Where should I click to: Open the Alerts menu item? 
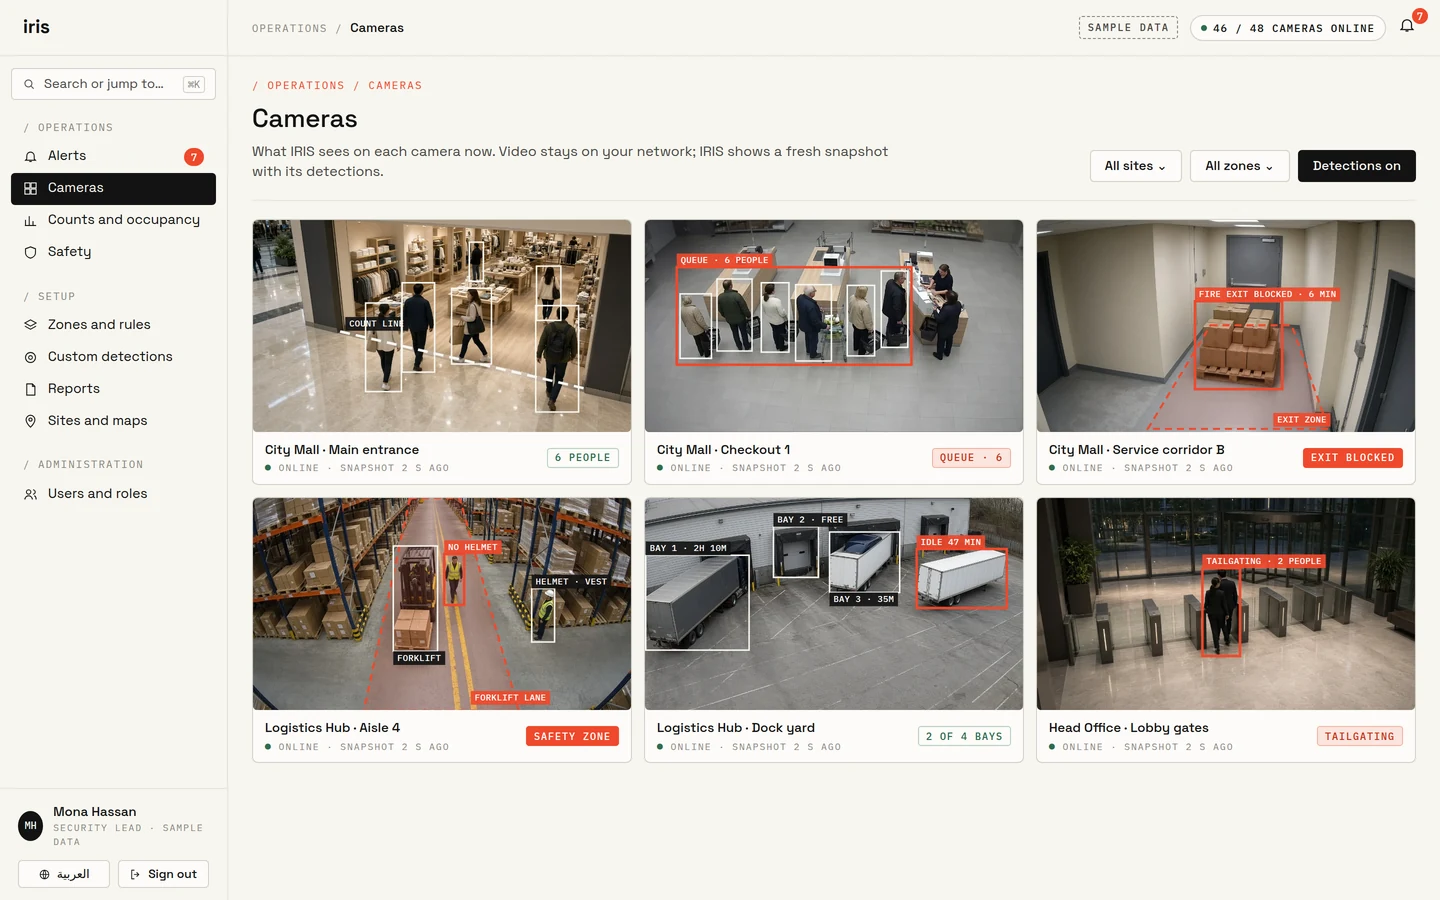coord(113,156)
